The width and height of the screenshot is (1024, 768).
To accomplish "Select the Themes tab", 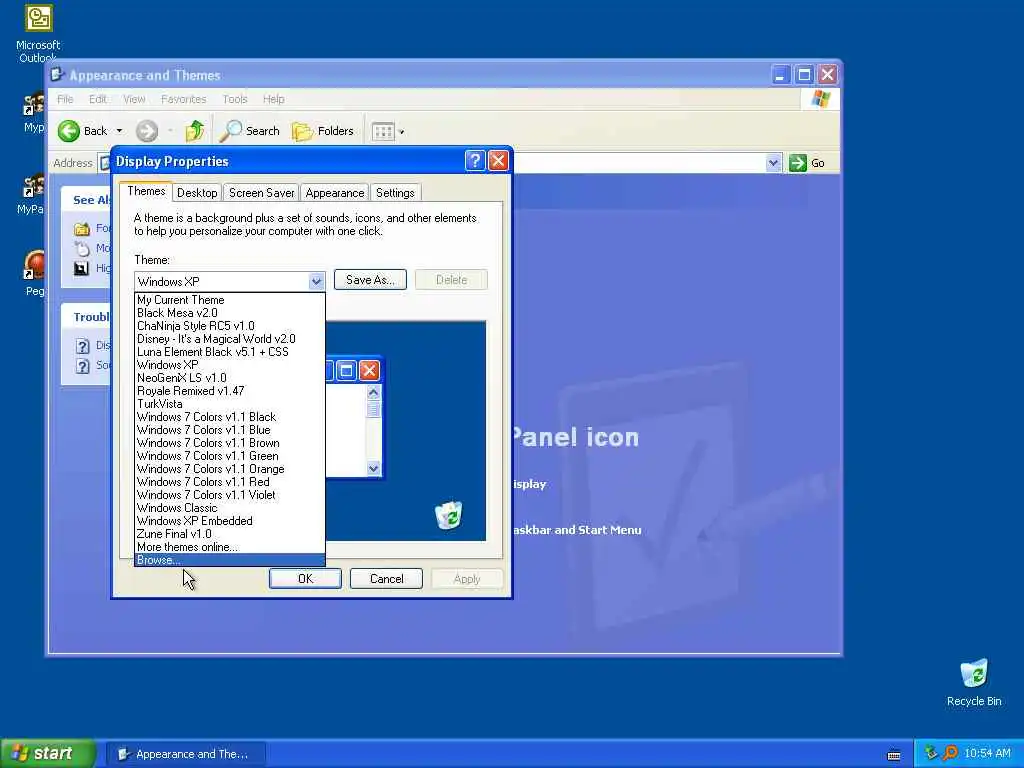I will point(146,191).
